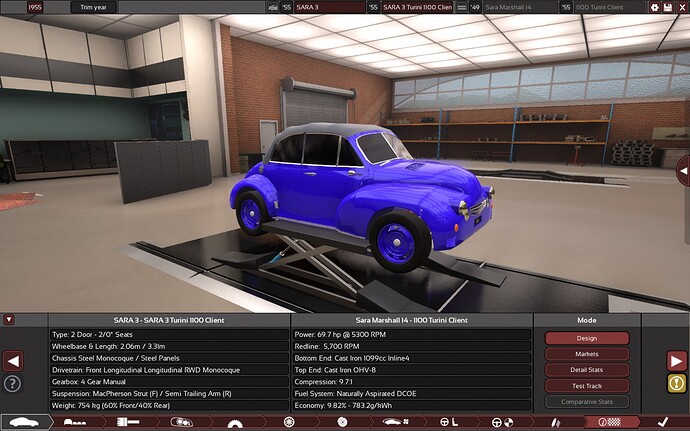The width and height of the screenshot is (690, 431).
Task: Open the SARA 3 model name field
Action: 327,7
